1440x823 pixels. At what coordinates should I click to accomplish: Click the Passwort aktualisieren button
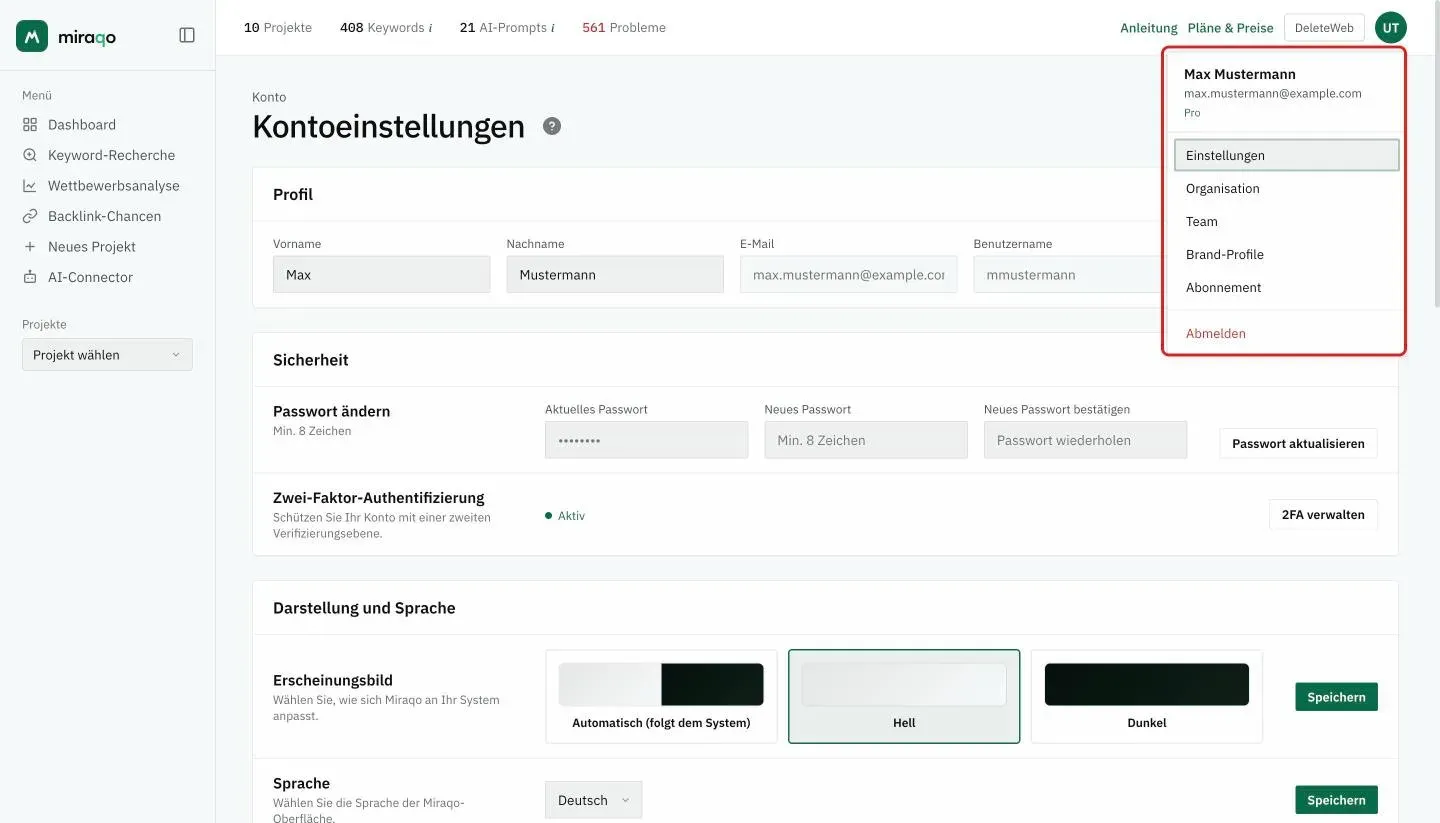coord(1298,443)
